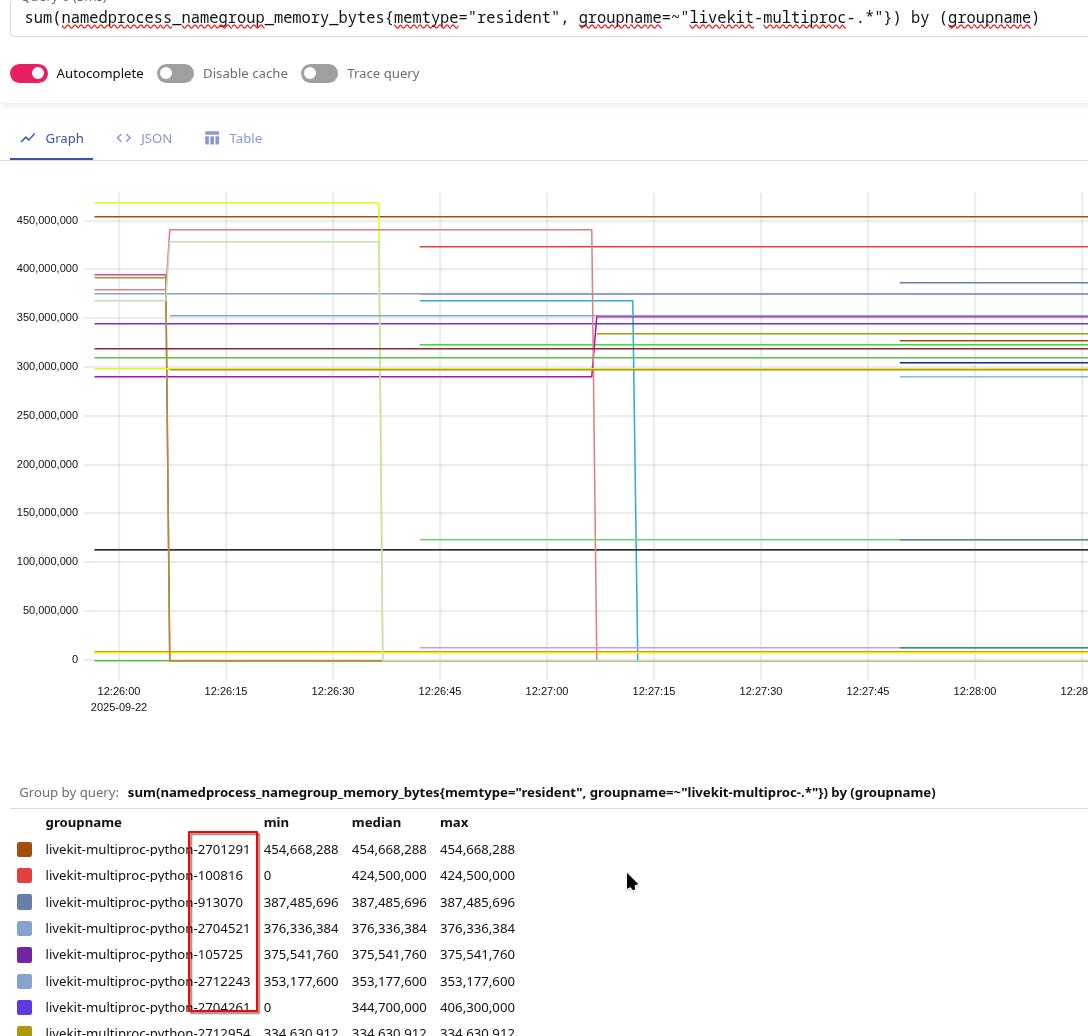Open the Table tab

tap(233, 138)
